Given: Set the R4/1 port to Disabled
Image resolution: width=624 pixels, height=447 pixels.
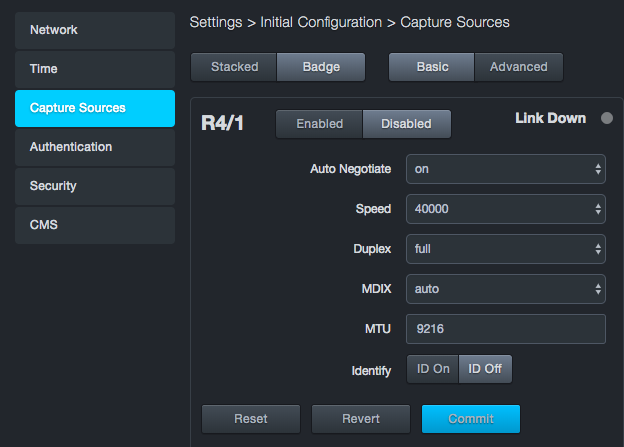Looking at the screenshot, I should click(406, 124).
